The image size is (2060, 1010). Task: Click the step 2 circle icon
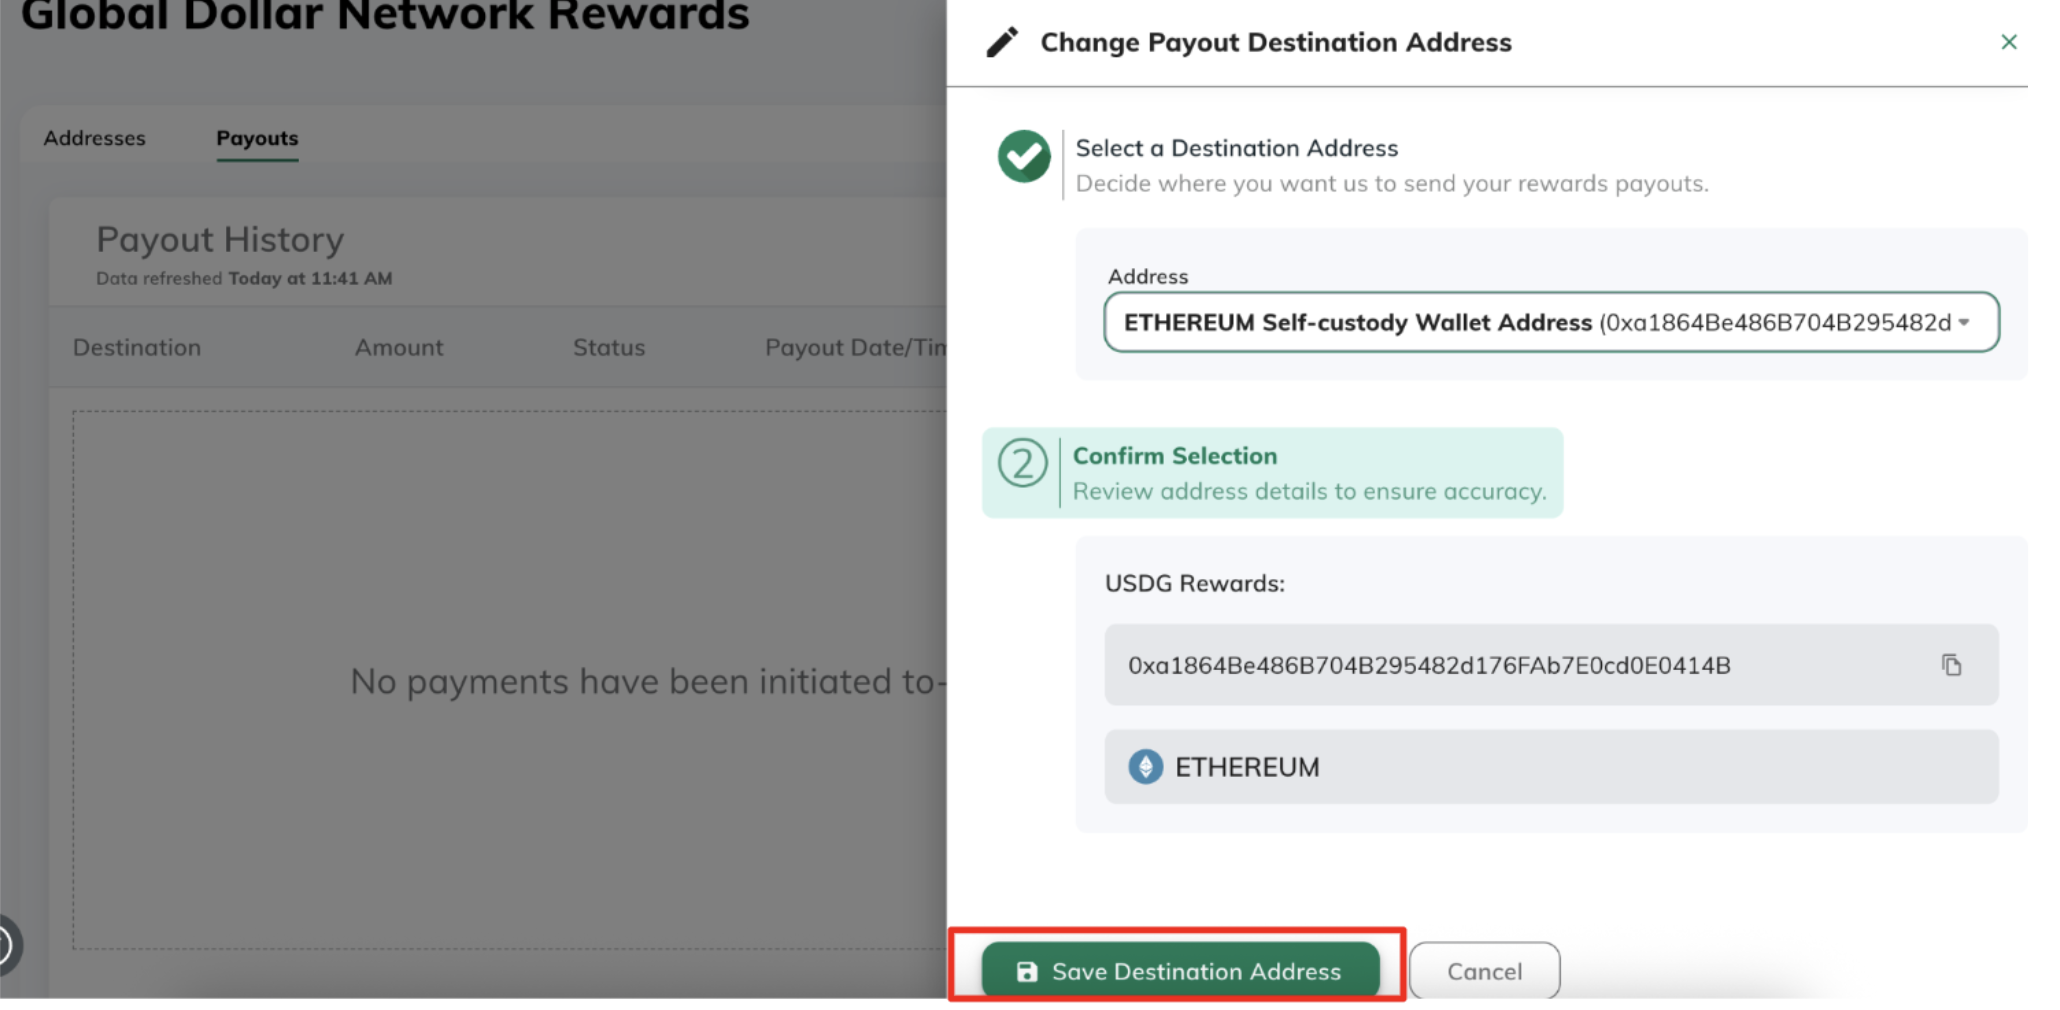[1022, 462]
